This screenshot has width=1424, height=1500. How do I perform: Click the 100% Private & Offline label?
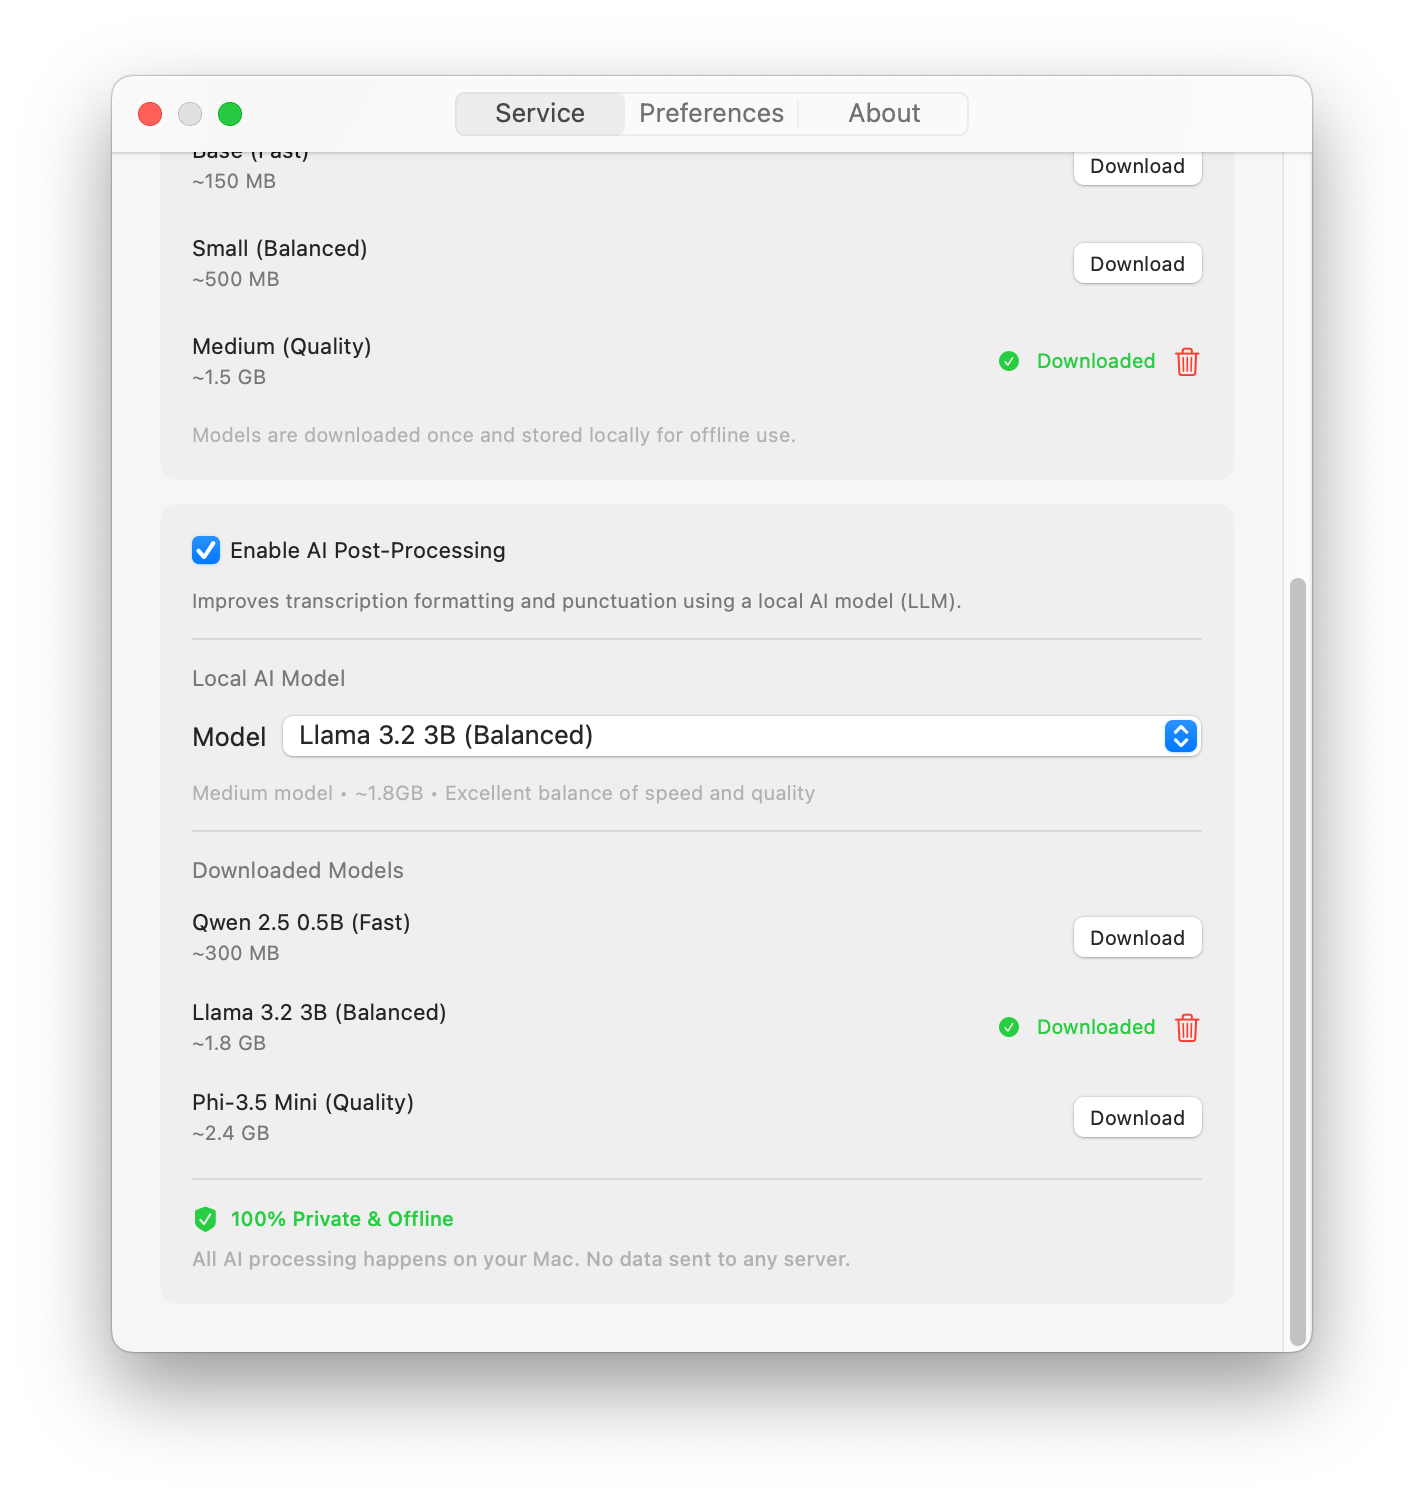[x=342, y=1219]
